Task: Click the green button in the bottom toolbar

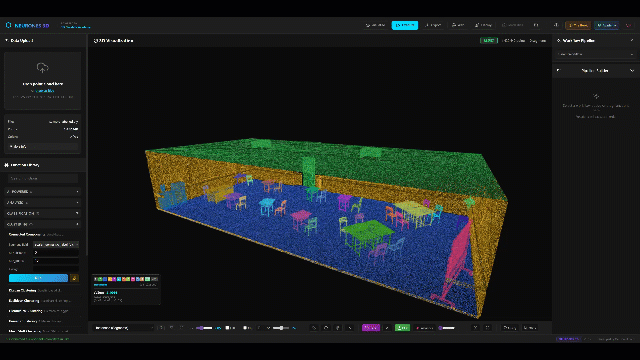Action: [402, 328]
